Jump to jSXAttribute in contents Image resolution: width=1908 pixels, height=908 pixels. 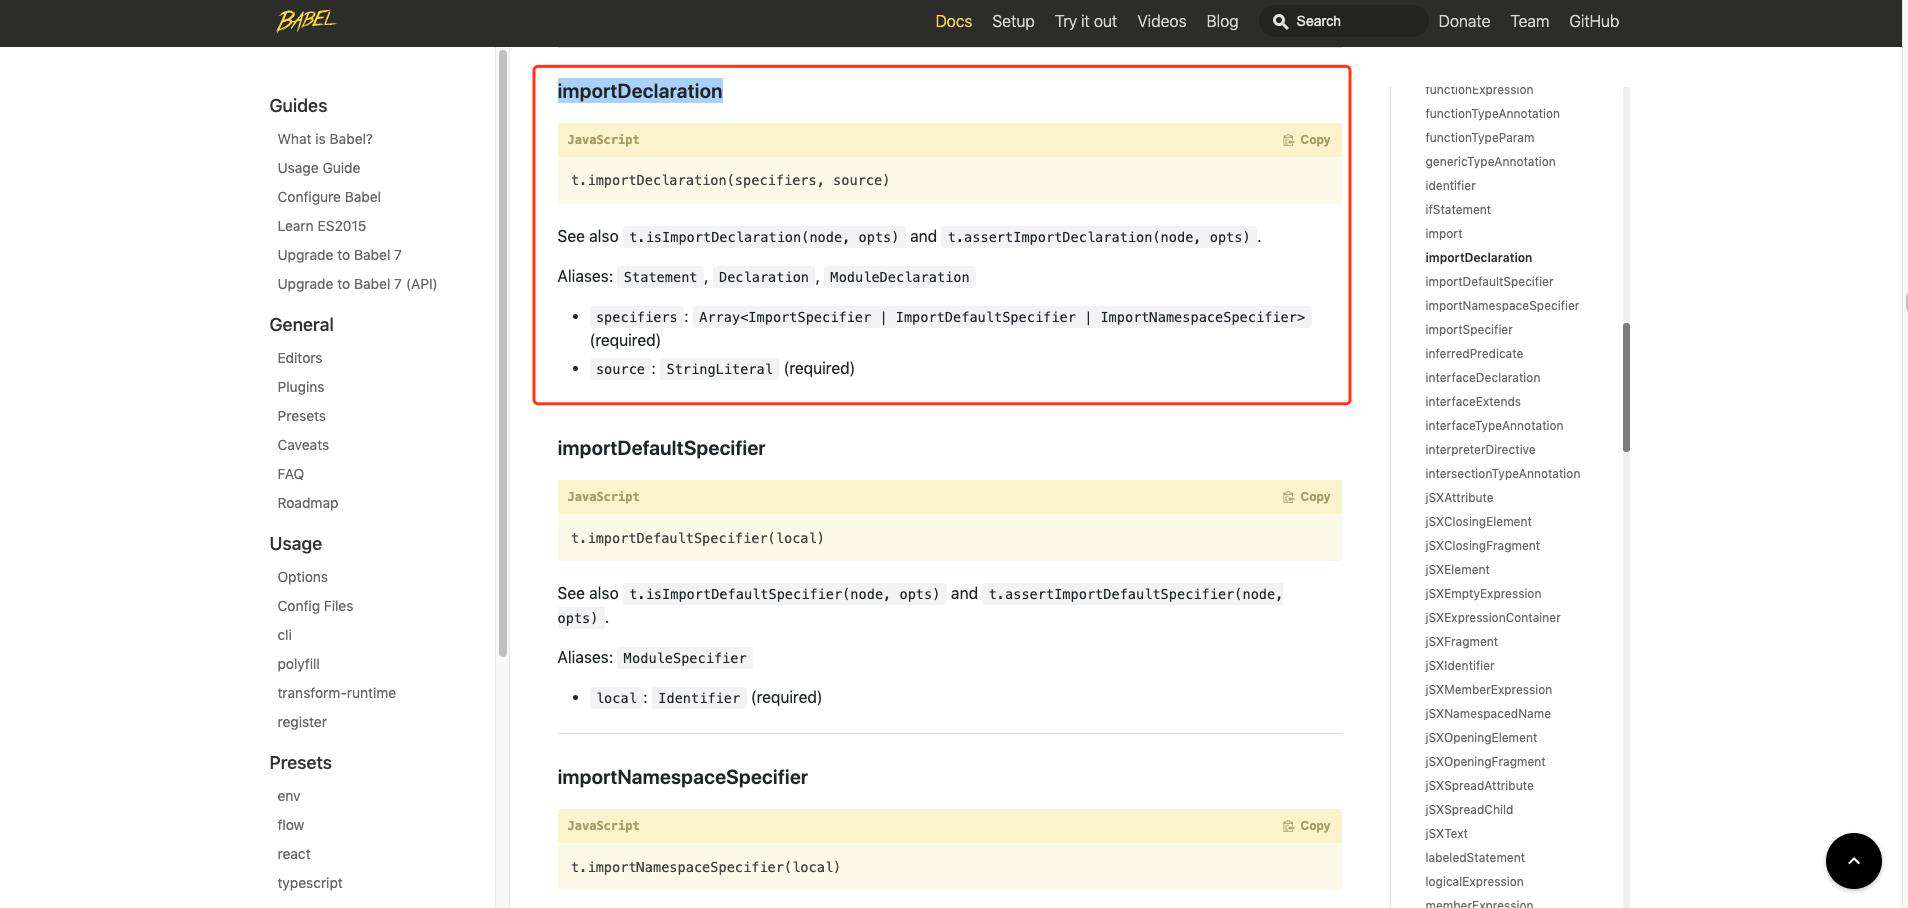point(1459,498)
